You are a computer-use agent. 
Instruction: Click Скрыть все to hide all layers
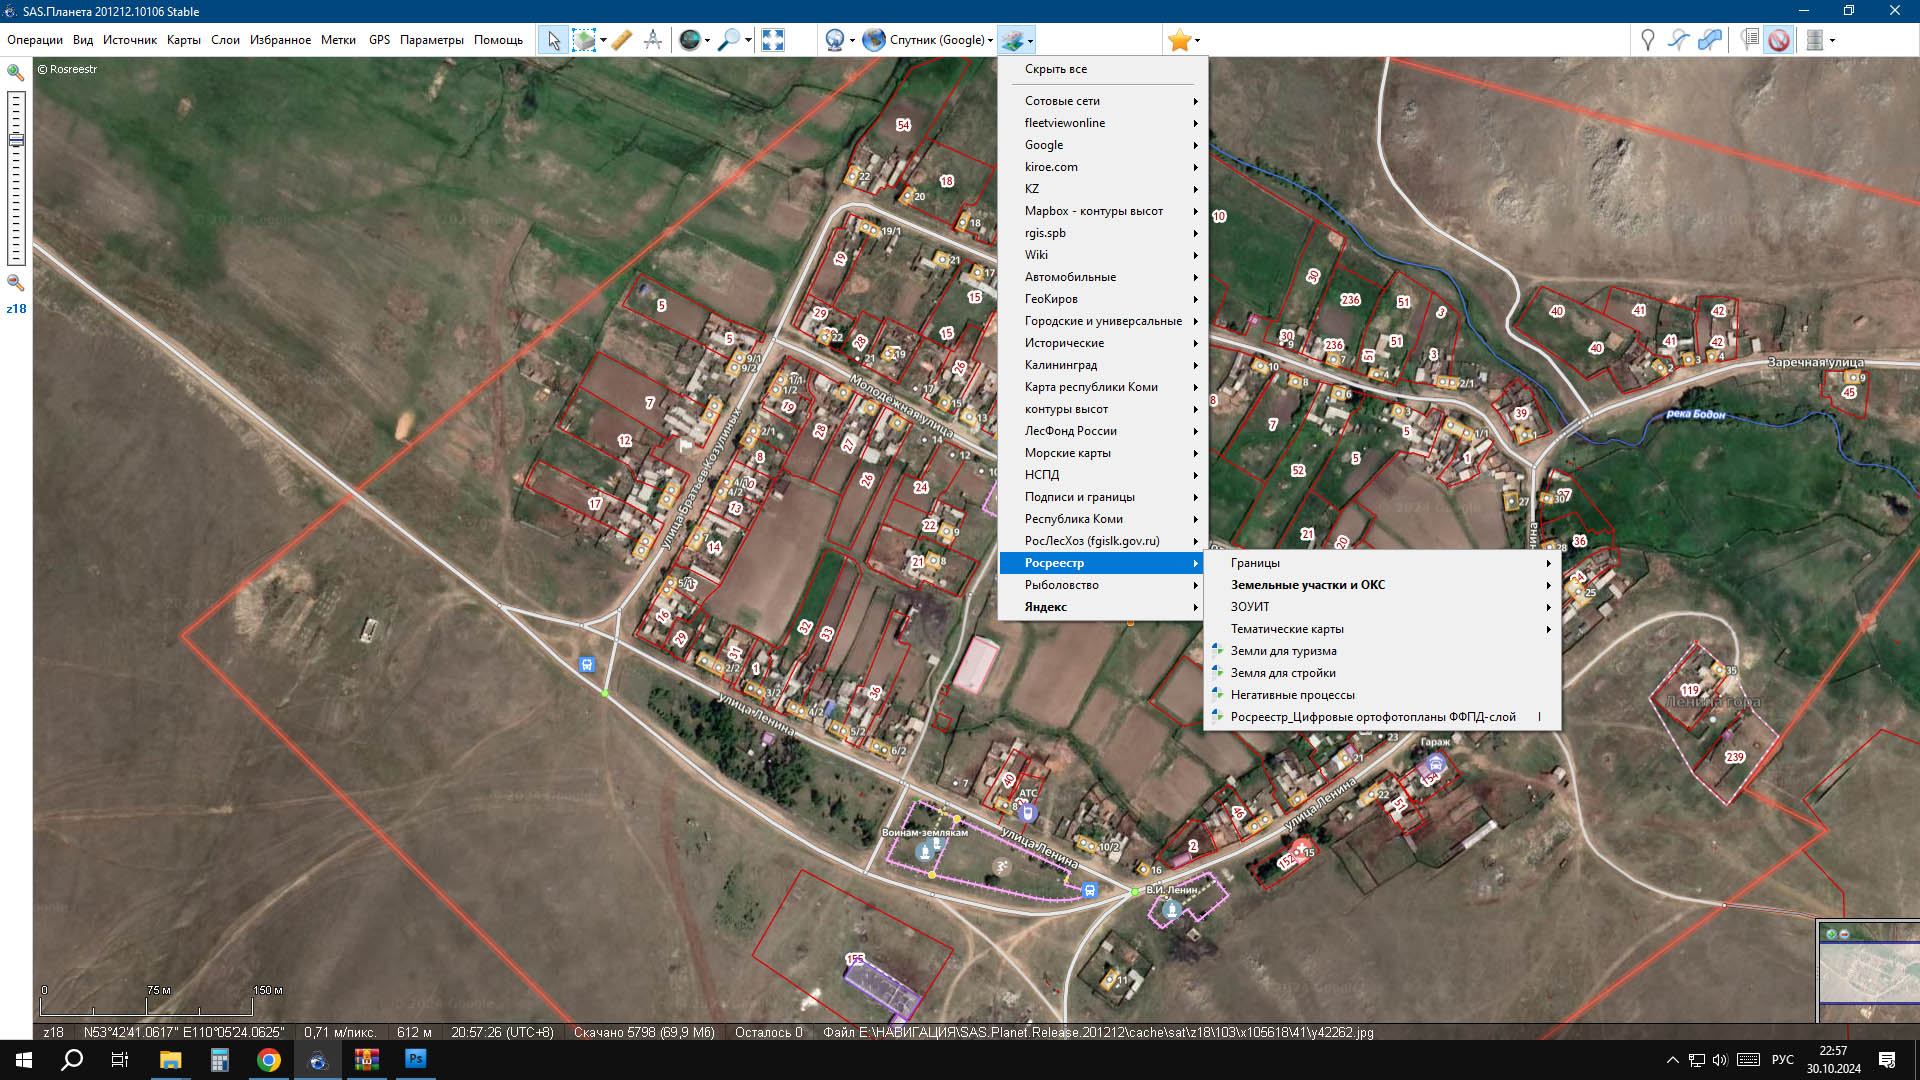(1055, 69)
